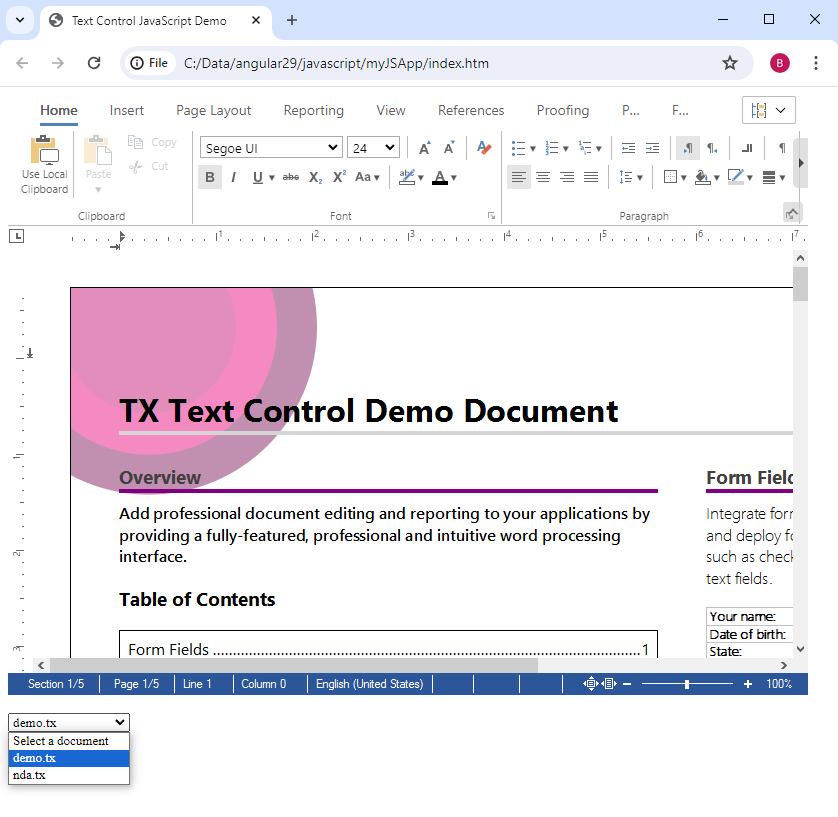This screenshot has width=838, height=817.
Task: Click the Page 1/5 status entry
Action: point(136,684)
